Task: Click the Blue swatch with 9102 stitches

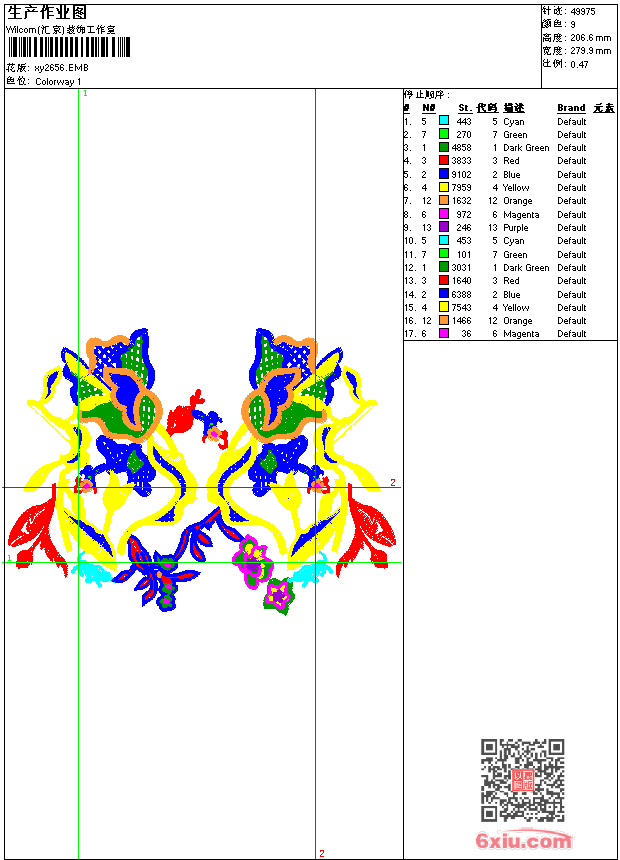Action: (444, 174)
